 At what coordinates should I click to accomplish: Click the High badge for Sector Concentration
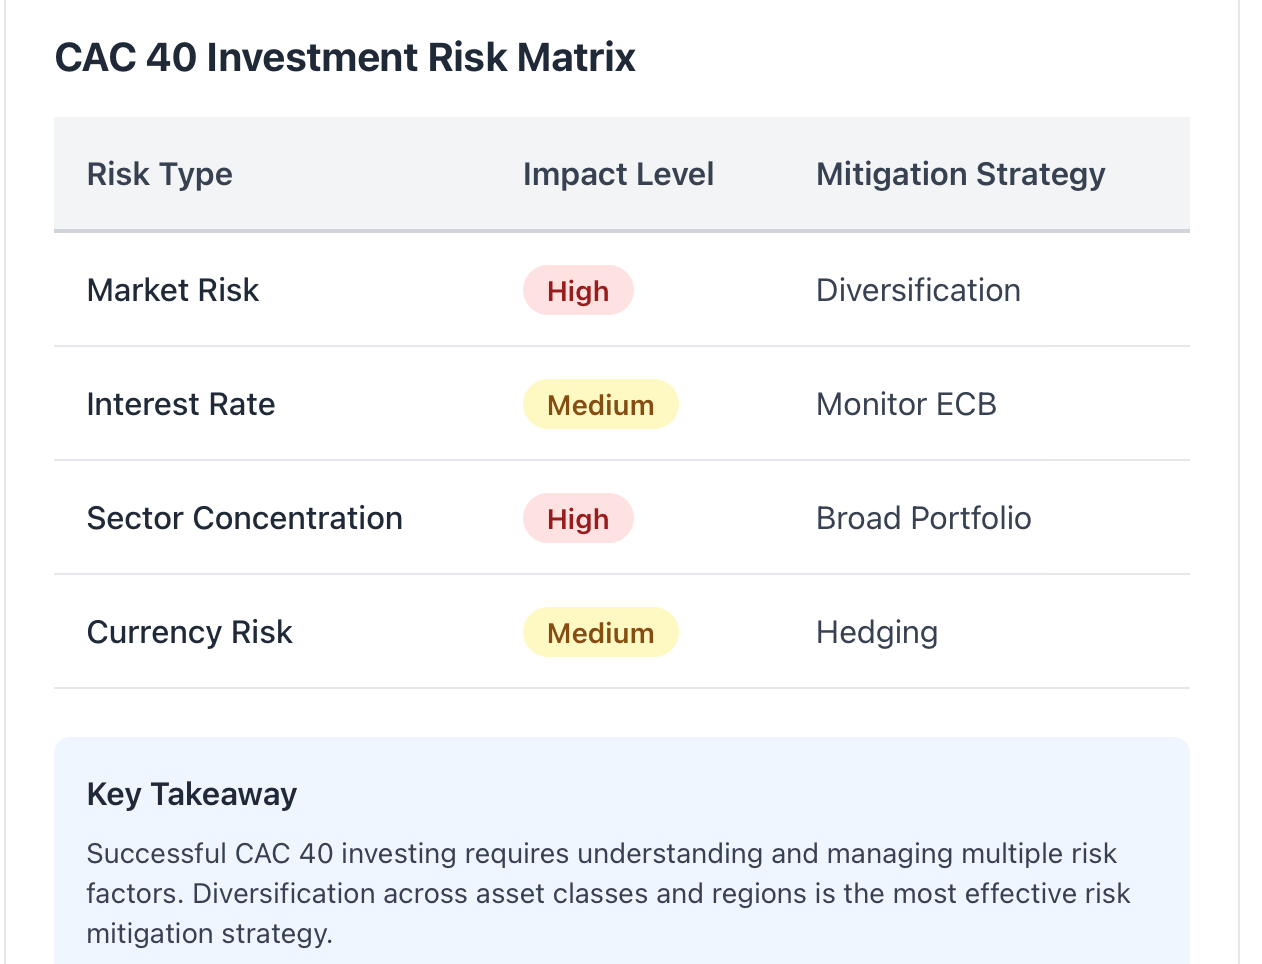click(x=578, y=518)
